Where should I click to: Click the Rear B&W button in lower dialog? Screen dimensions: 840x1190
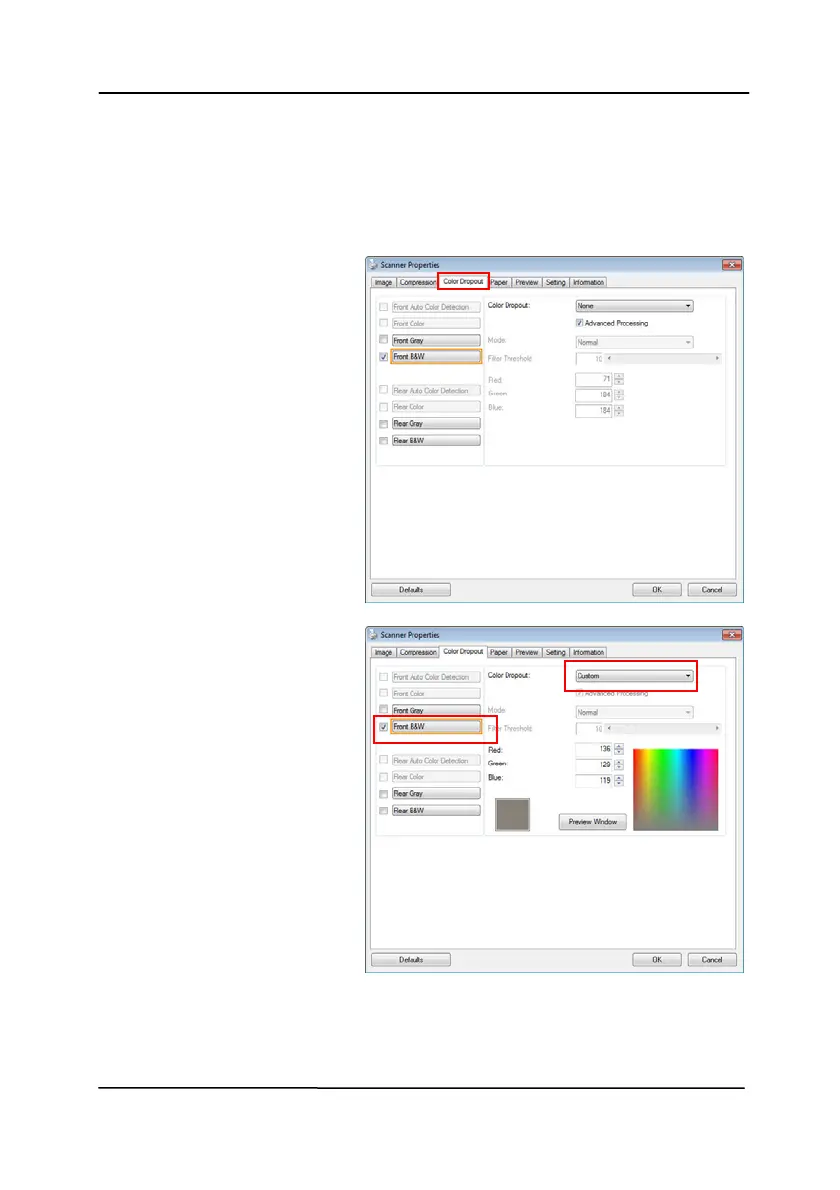(x=436, y=811)
